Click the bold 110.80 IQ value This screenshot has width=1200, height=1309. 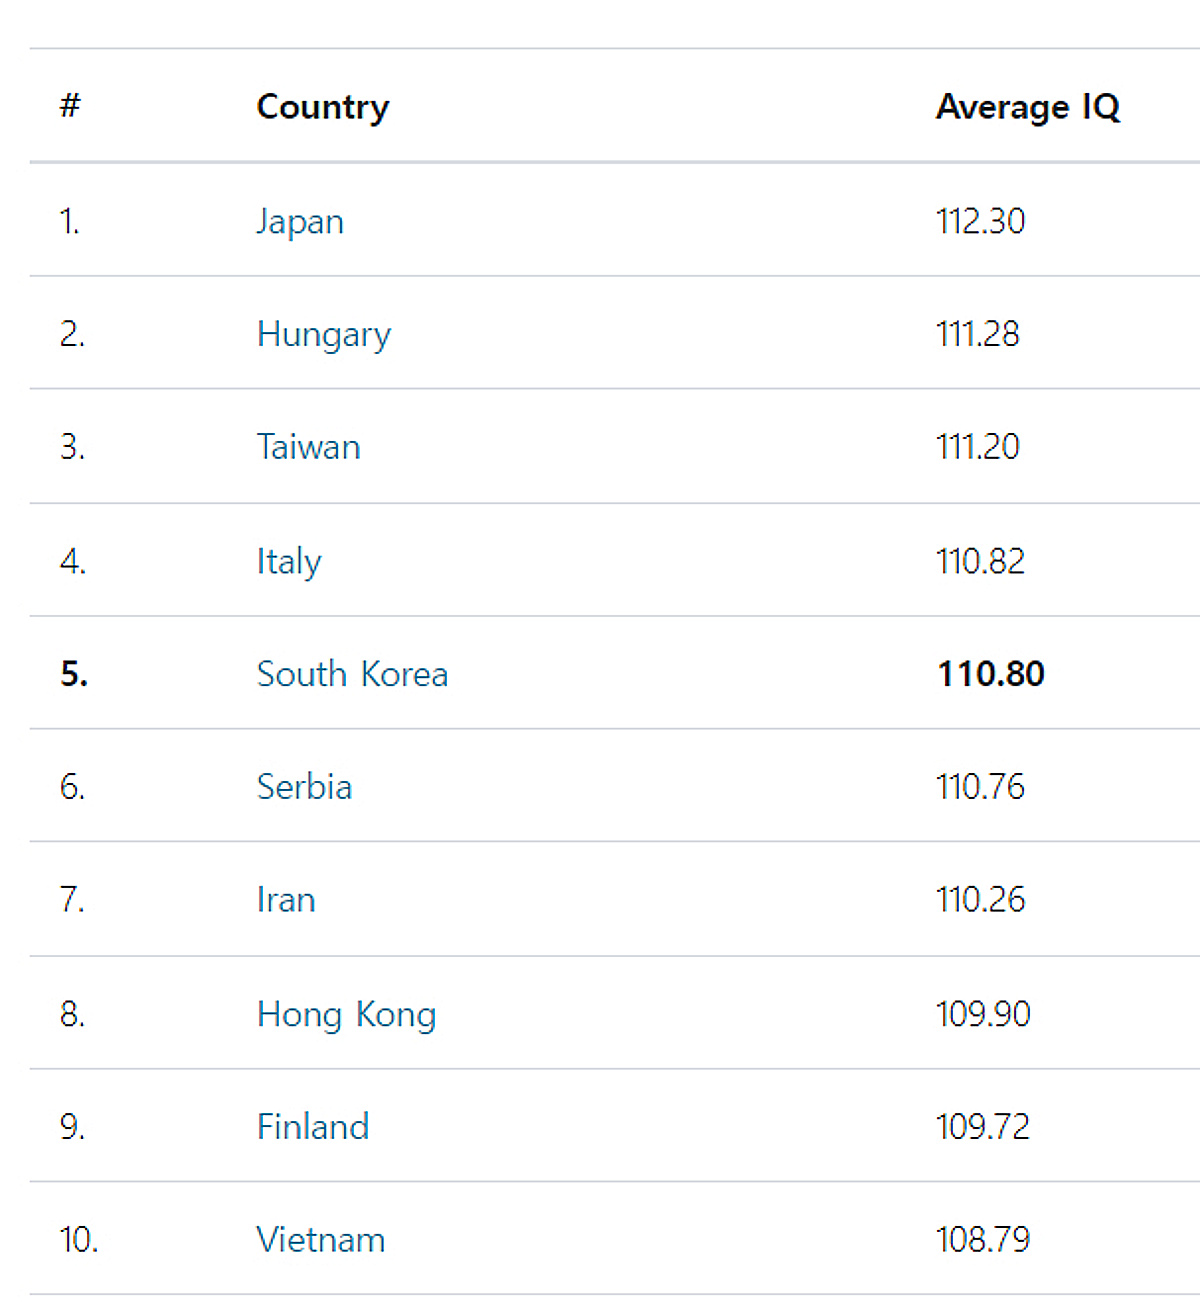tap(990, 674)
